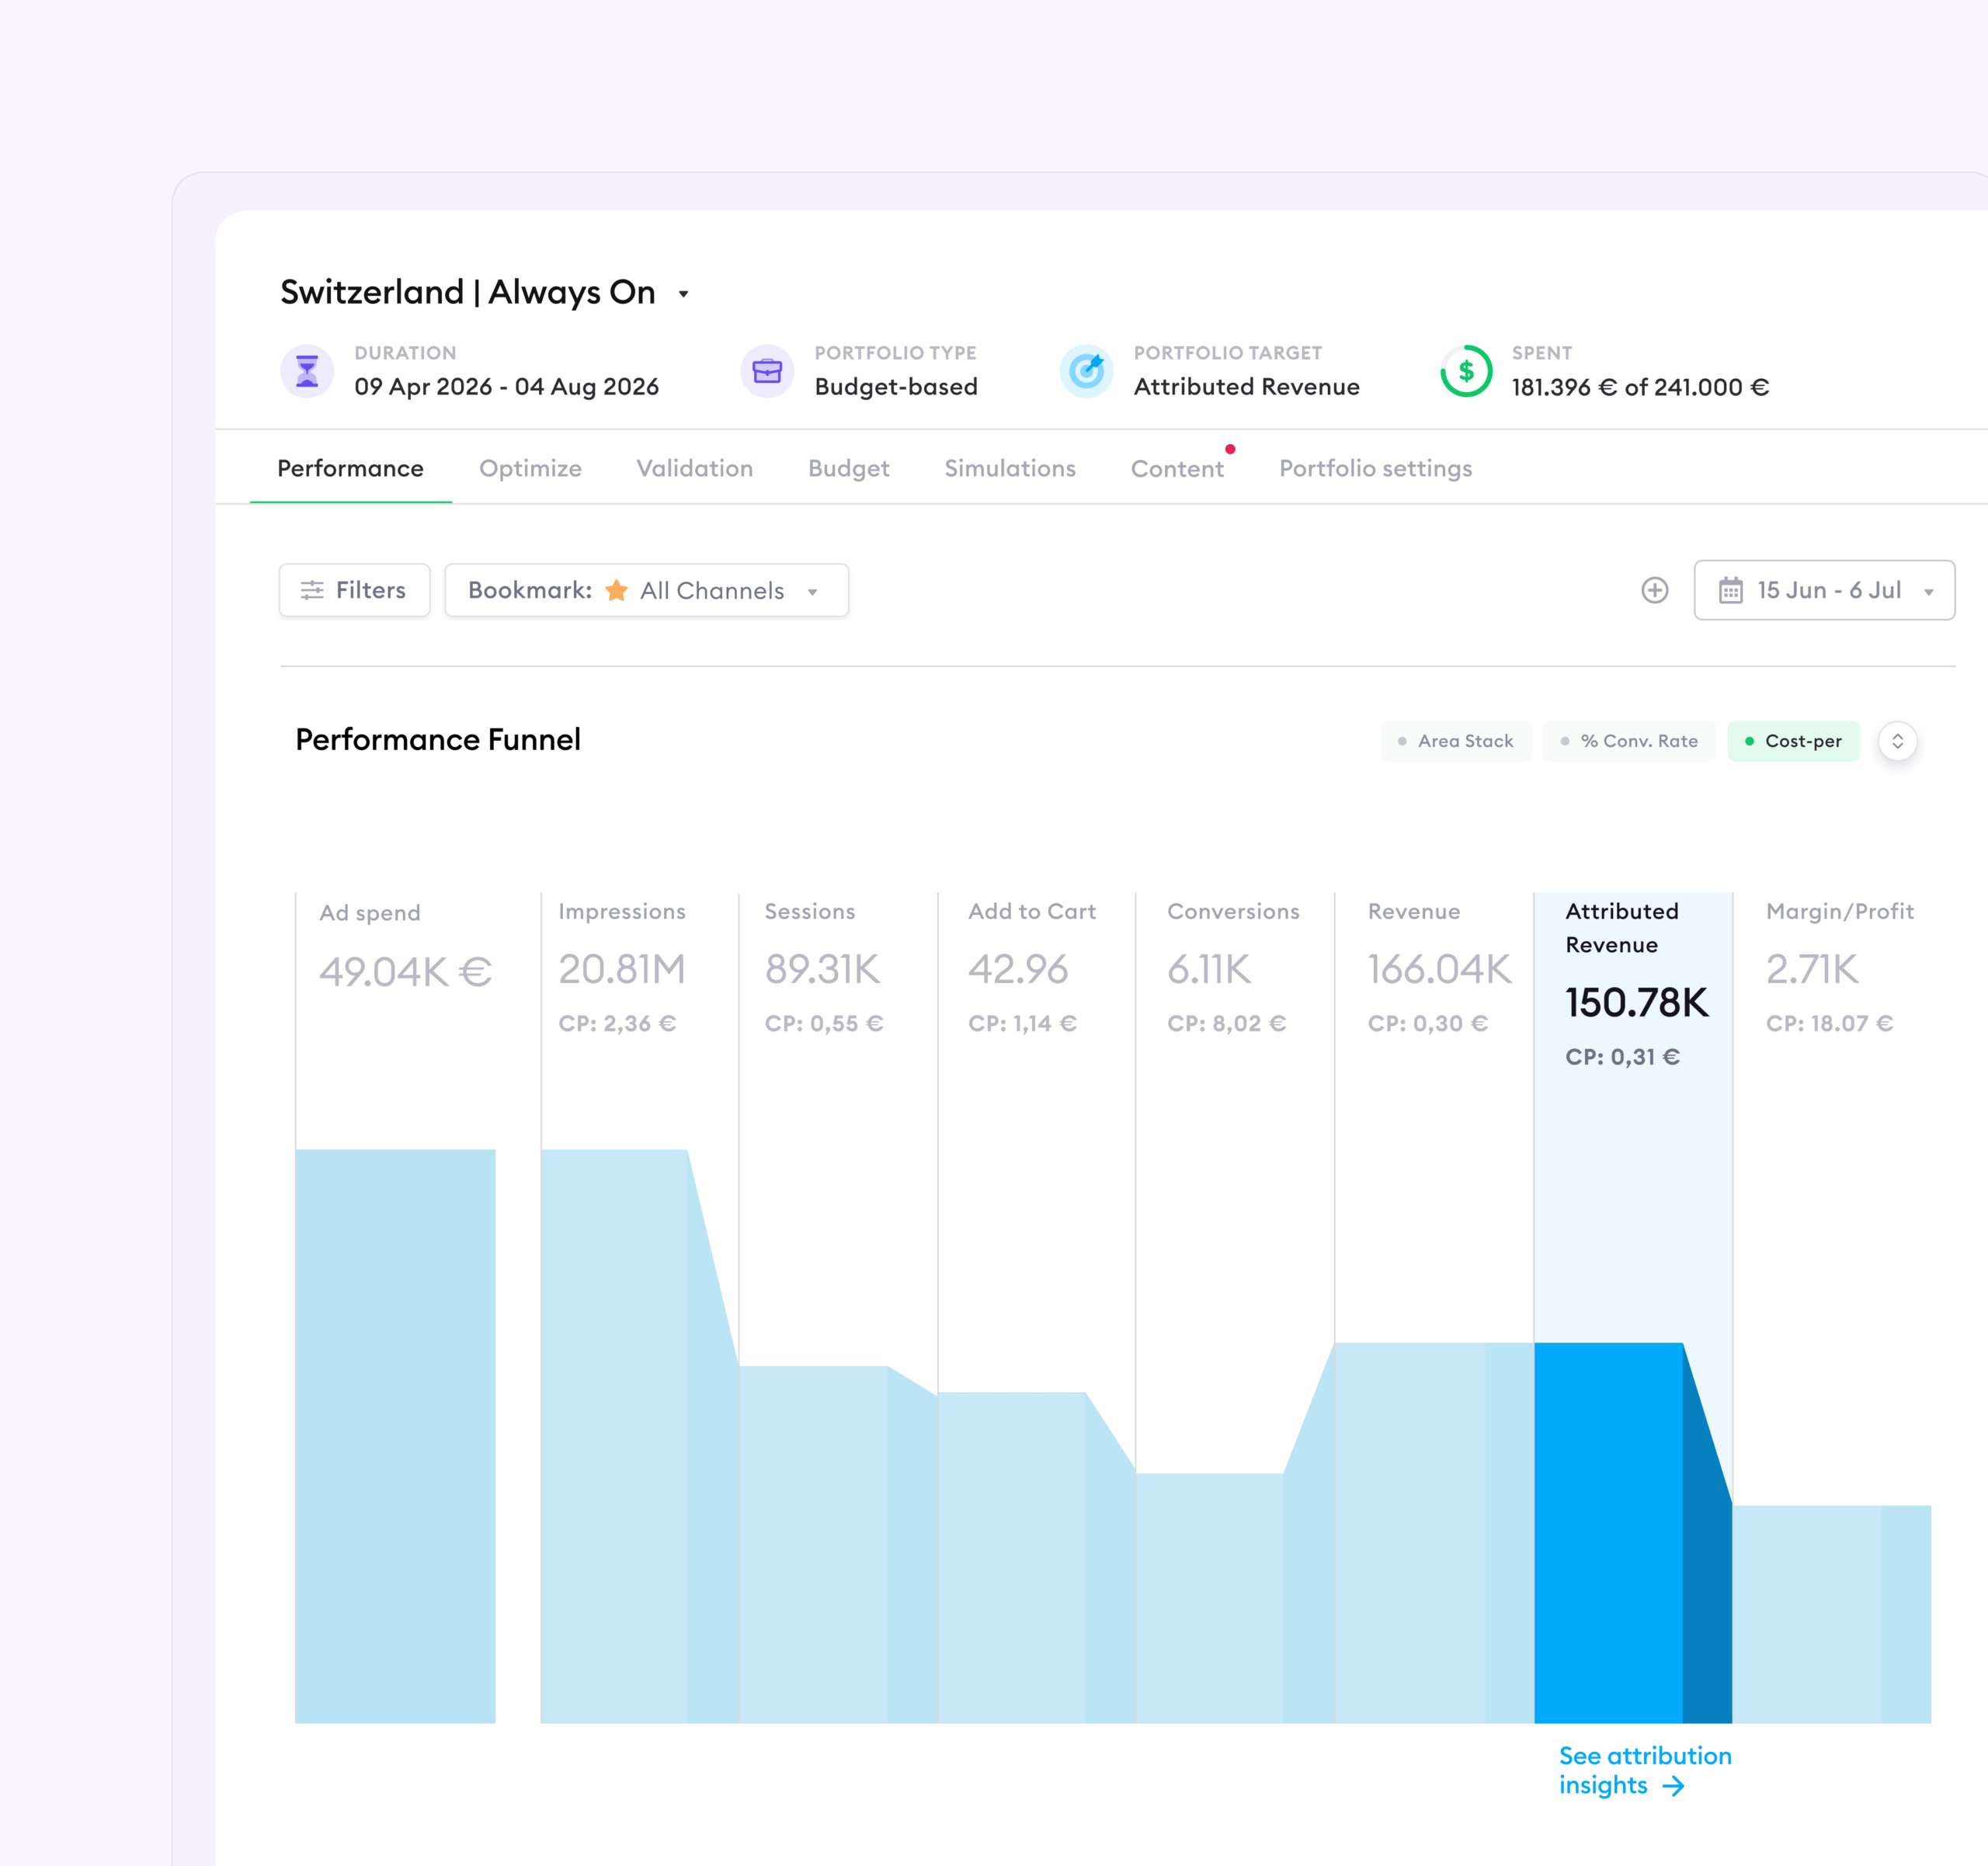Screen dimensions: 1988x1866
Task: Open Switzerland | Always On portfolio dropdown
Action: pyautogui.click(x=684, y=294)
